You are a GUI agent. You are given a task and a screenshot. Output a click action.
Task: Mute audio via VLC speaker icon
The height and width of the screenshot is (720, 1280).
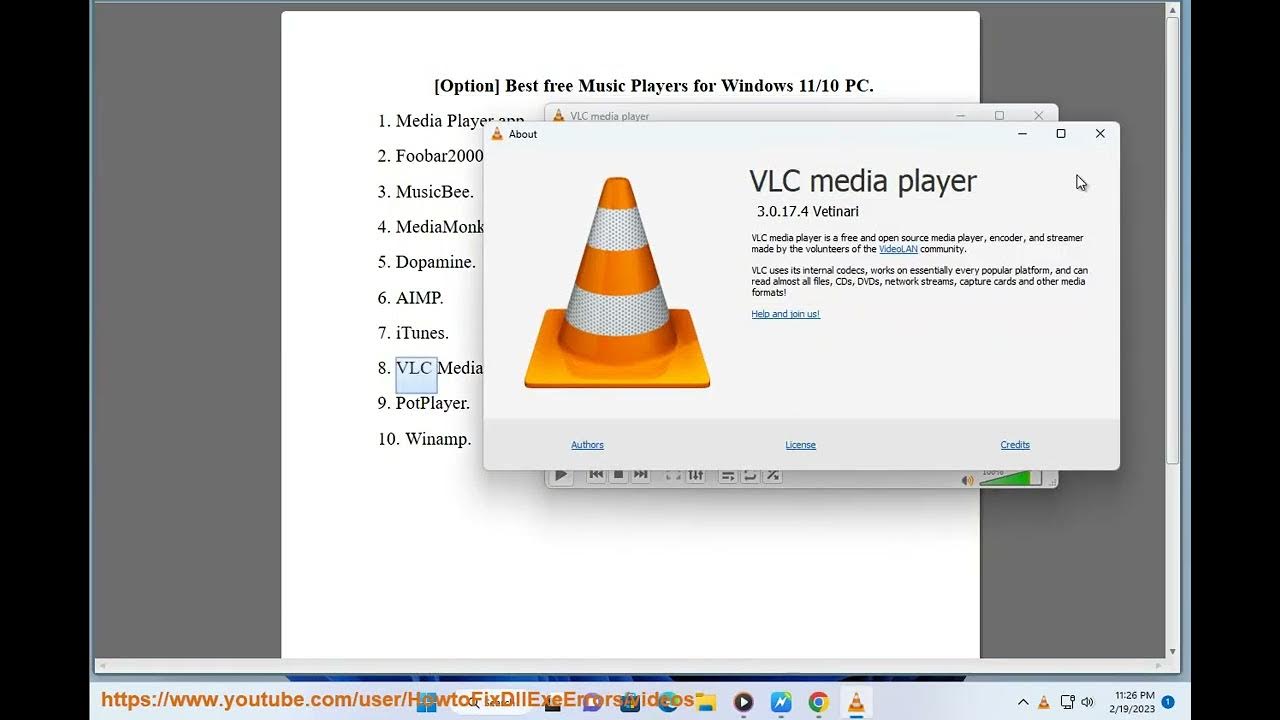(967, 480)
